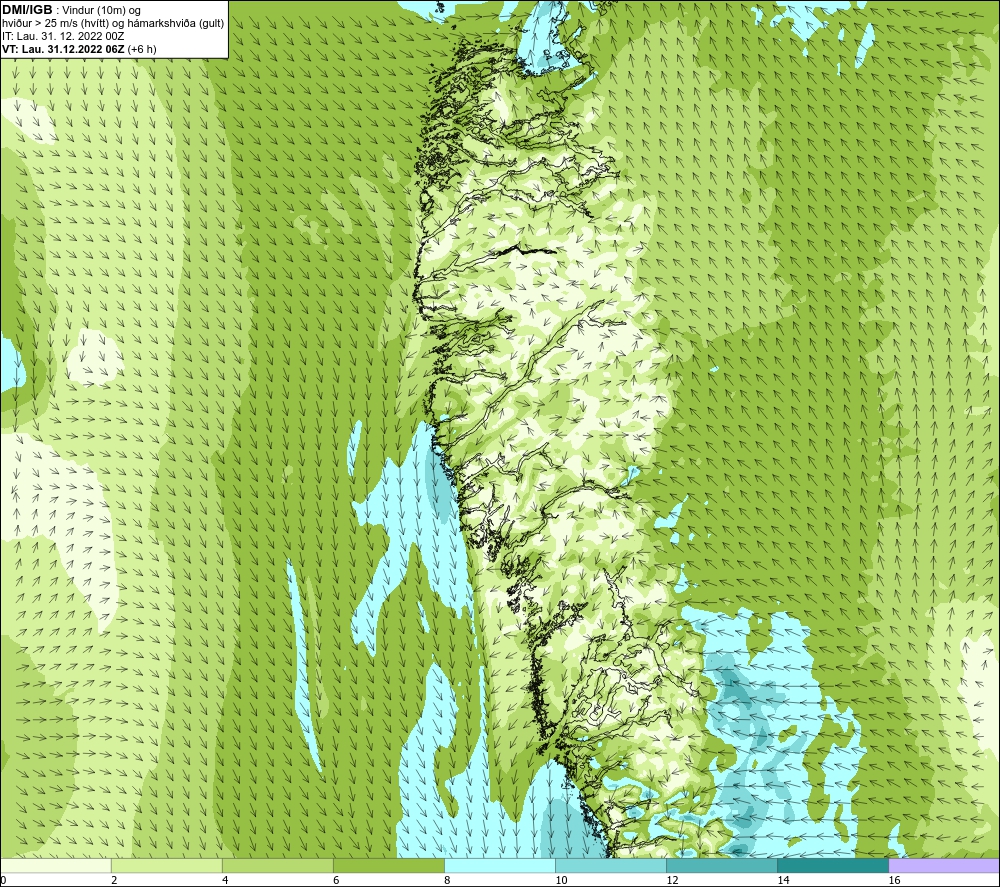Click the legend scale label "4"
Image resolution: width=1000 pixels, height=887 pixels.
[x=225, y=881]
